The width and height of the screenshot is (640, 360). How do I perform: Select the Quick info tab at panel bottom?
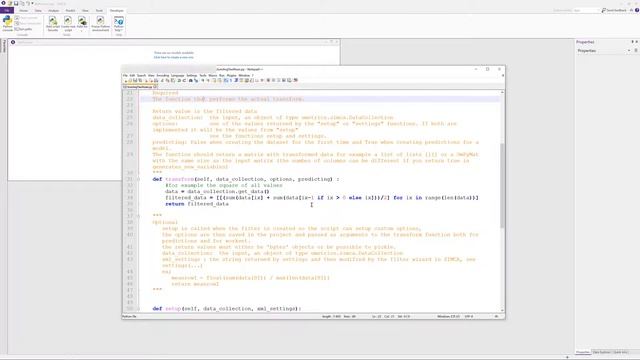point(620,352)
